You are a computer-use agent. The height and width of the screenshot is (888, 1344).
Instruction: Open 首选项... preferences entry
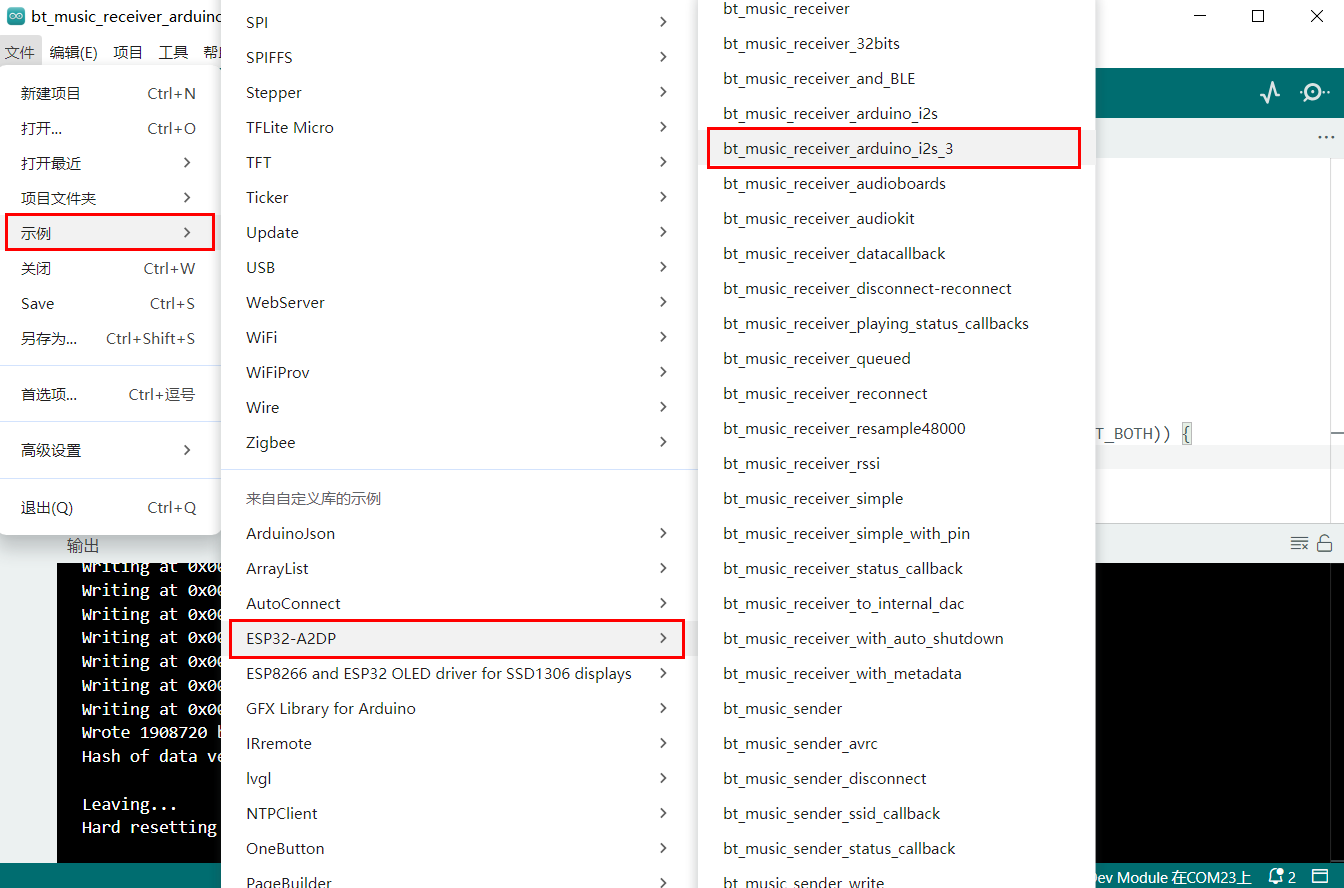(109, 394)
